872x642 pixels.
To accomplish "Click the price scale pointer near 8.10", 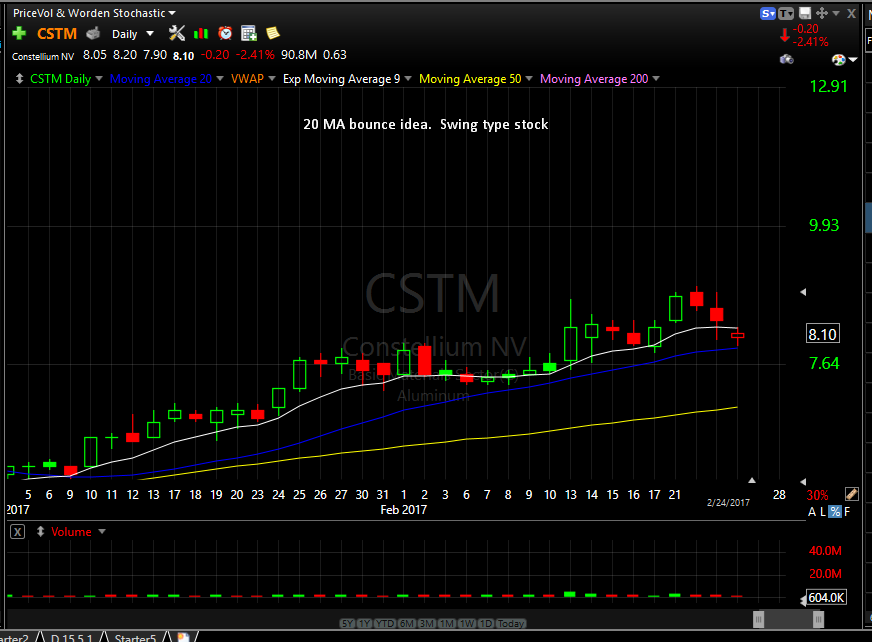I will click(x=802, y=292).
